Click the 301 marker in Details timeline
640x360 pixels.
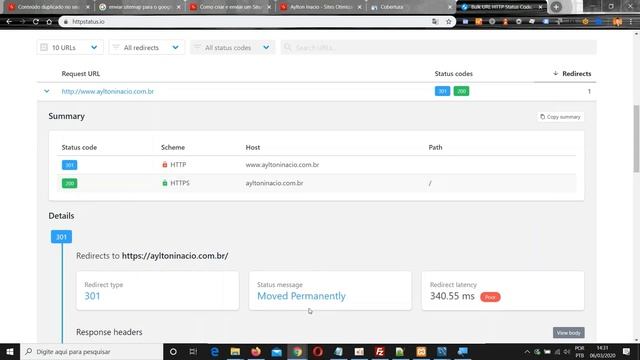pos(61,237)
